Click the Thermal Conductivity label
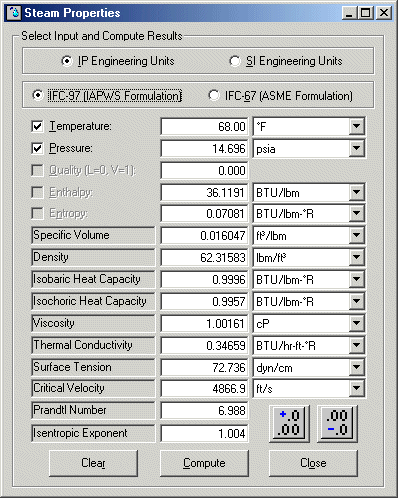 93,345
